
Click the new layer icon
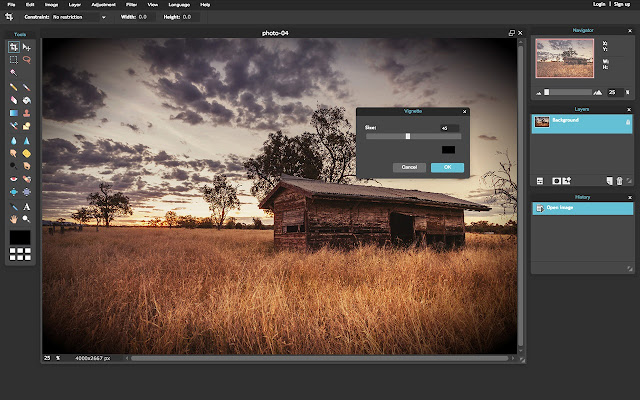(x=608, y=180)
